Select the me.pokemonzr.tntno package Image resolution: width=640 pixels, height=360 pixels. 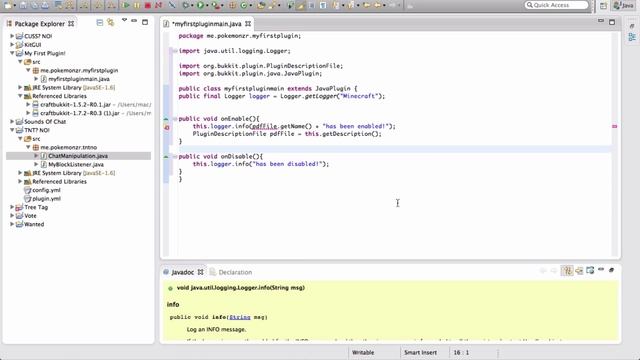pyautogui.click(x=68, y=147)
